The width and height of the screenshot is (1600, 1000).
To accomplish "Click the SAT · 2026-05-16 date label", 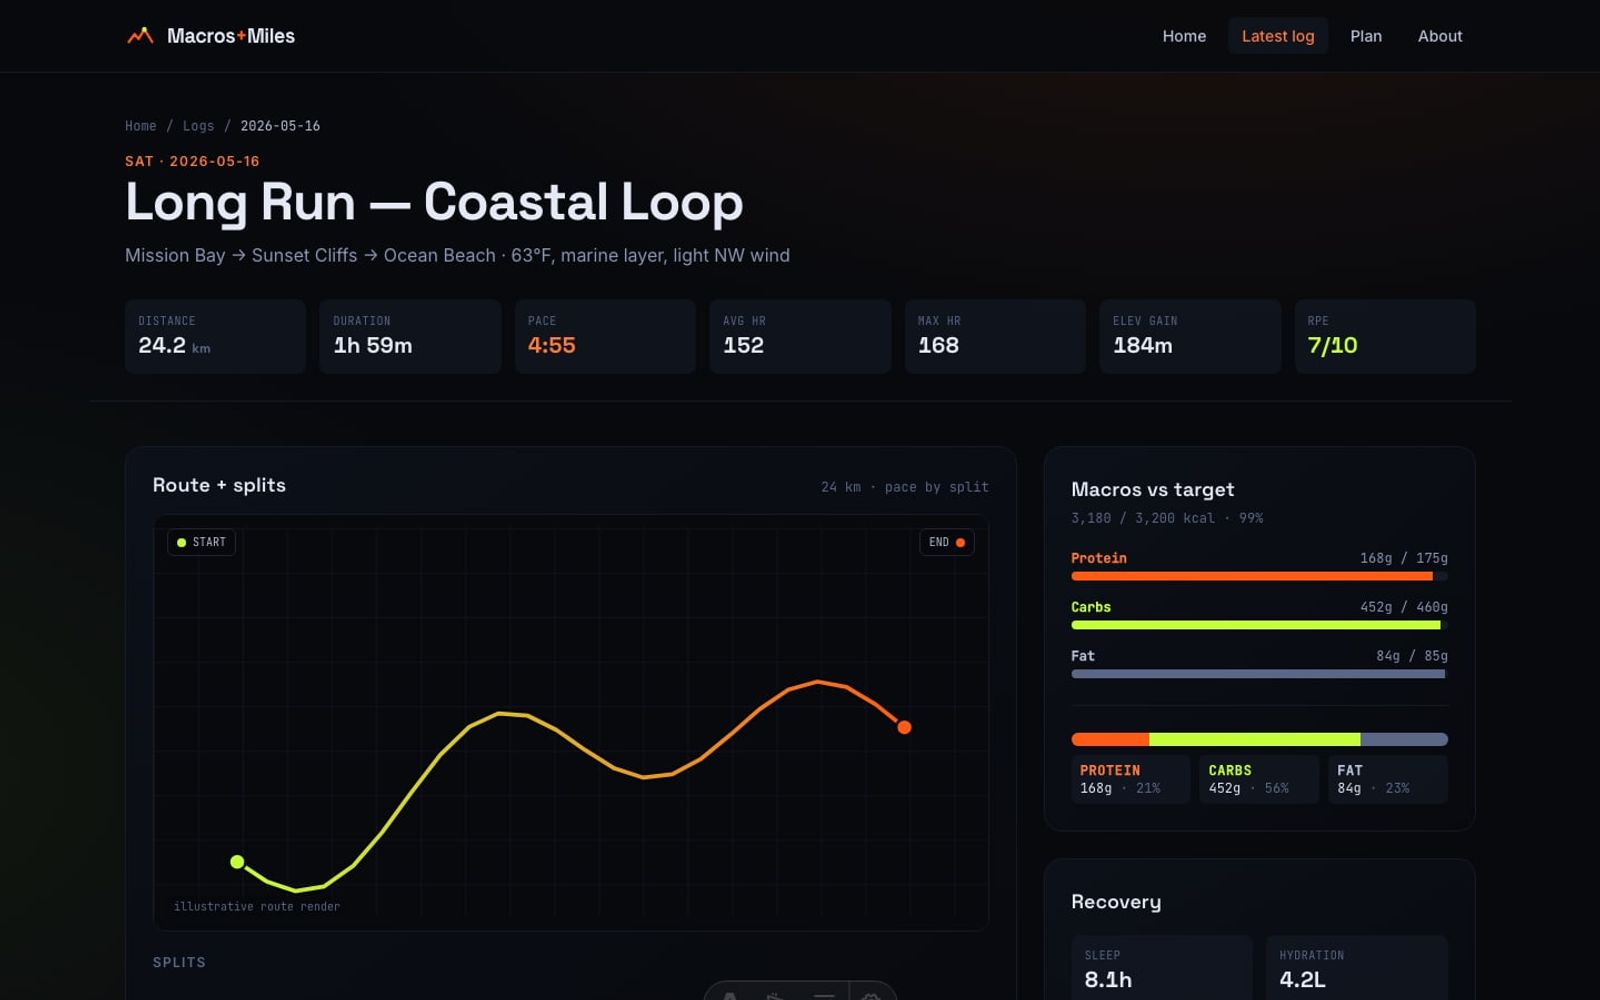I will pos(192,161).
